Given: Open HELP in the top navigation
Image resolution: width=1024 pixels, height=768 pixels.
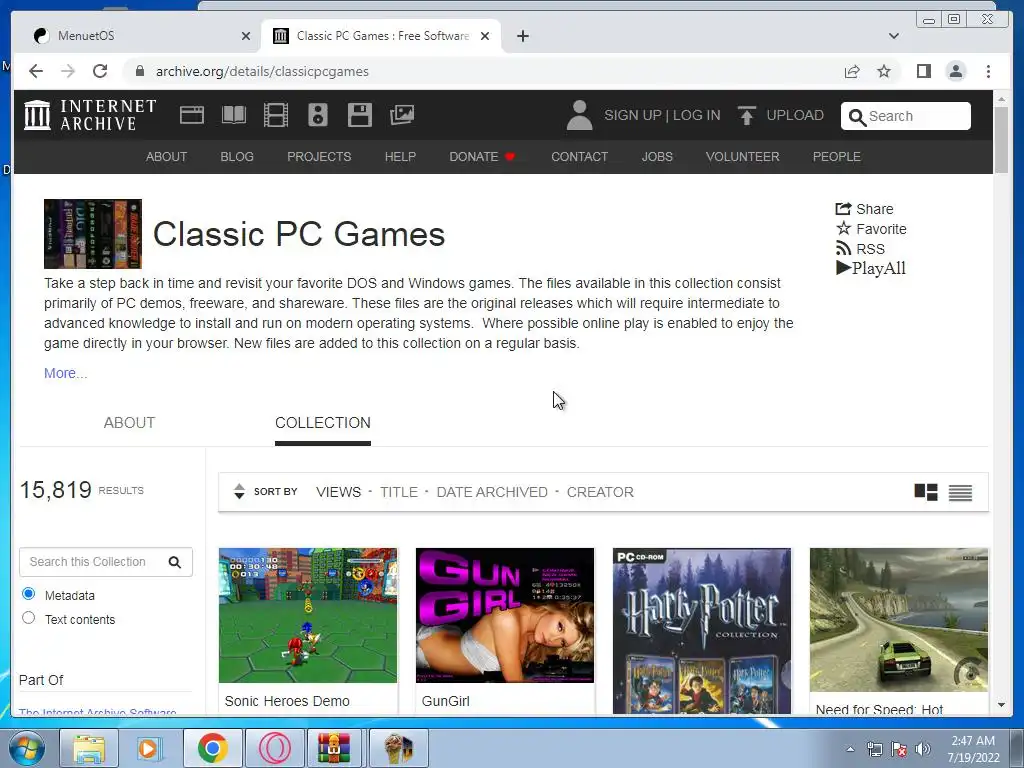Looking at the screenshot, I should tap(400, 157).
